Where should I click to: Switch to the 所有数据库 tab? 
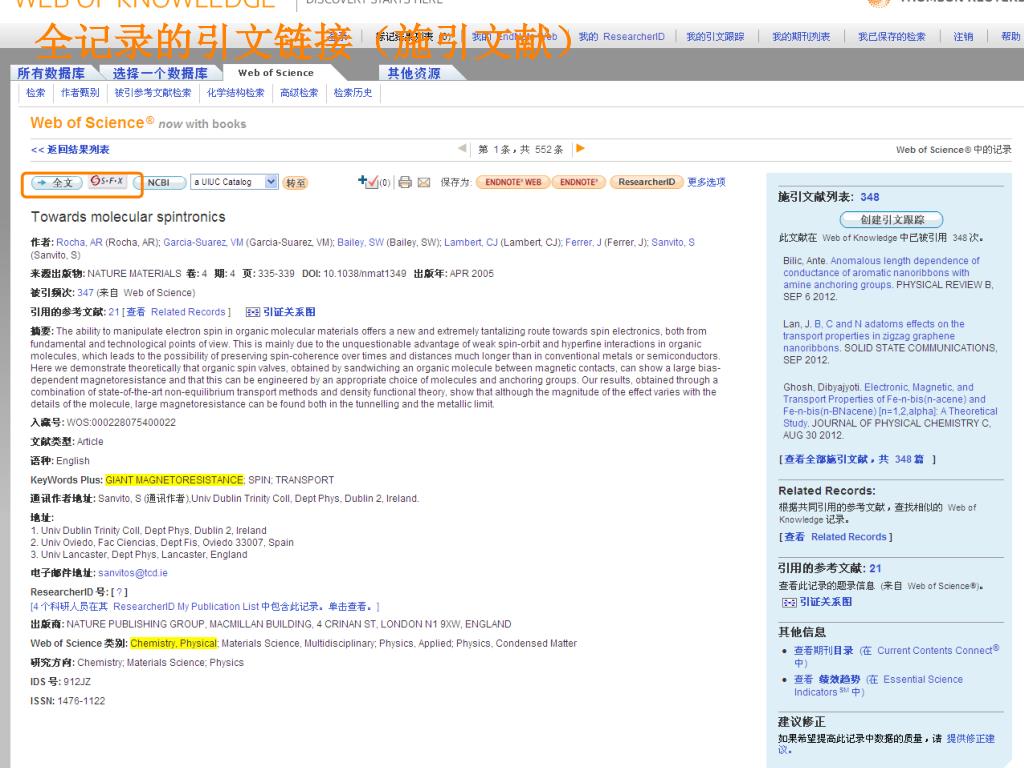[x=57, y=73]
